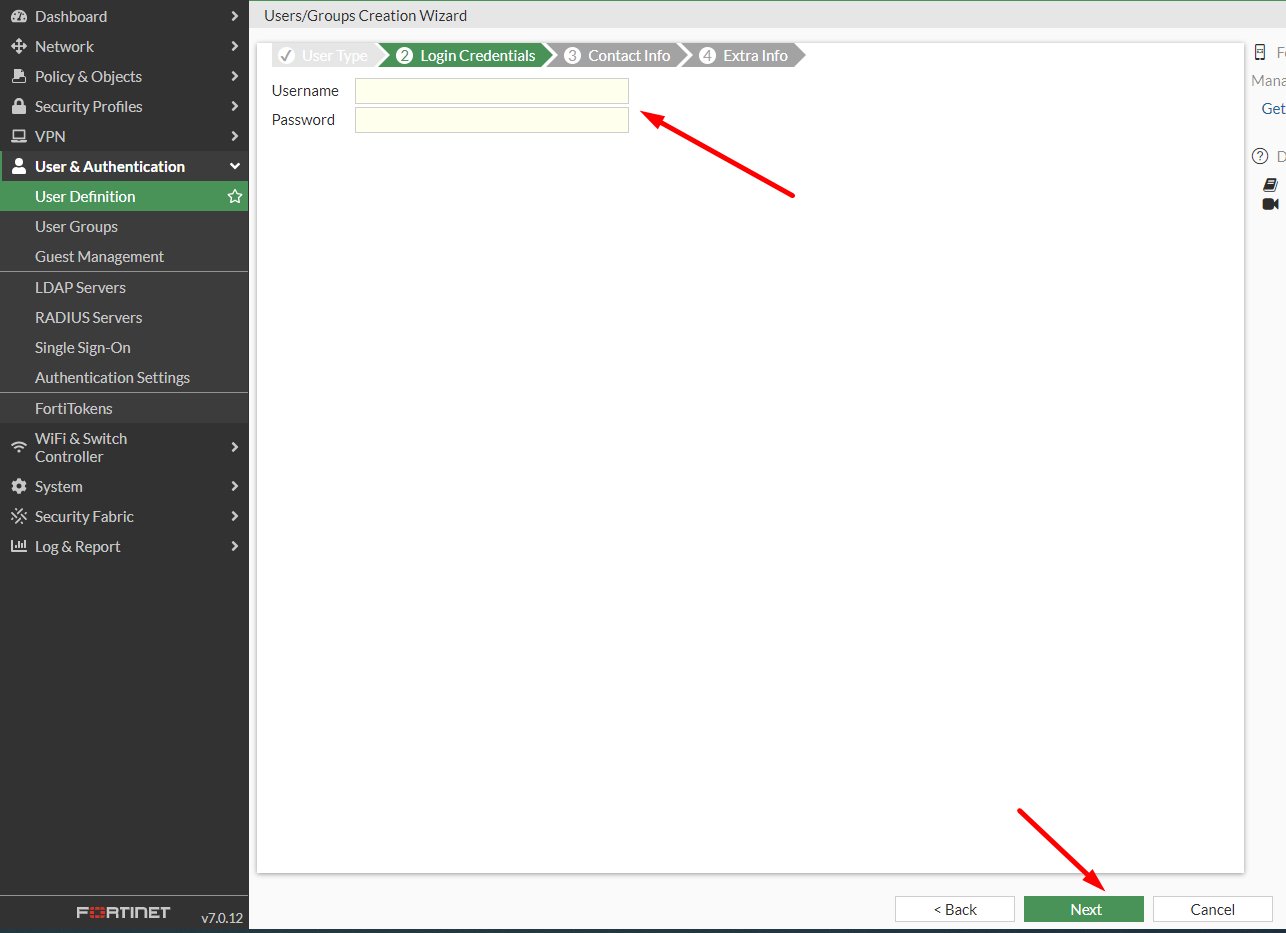Click into the Username input field
The width and height of the screenshot is (1286, 933).
point(491,91)
